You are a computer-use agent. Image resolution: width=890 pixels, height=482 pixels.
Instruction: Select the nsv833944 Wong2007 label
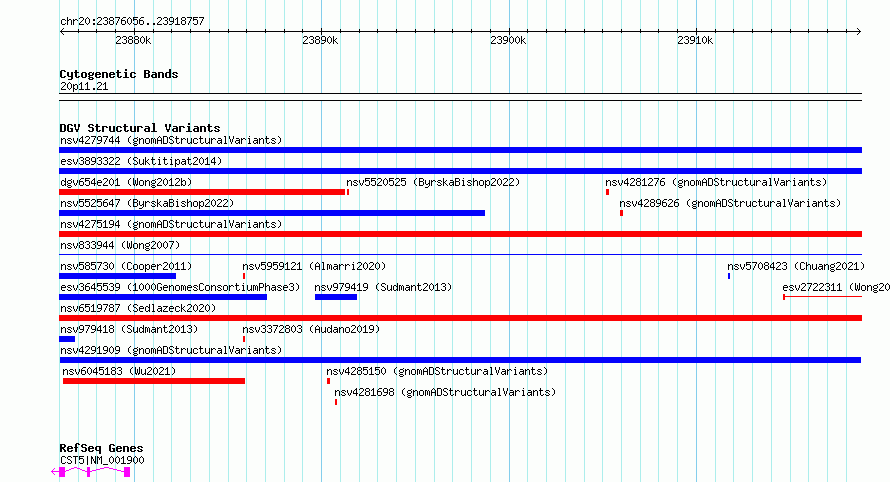point(120,245)
